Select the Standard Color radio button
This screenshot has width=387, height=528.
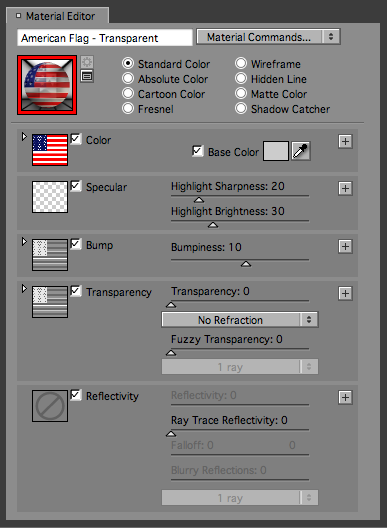click(x=128, y=64)
